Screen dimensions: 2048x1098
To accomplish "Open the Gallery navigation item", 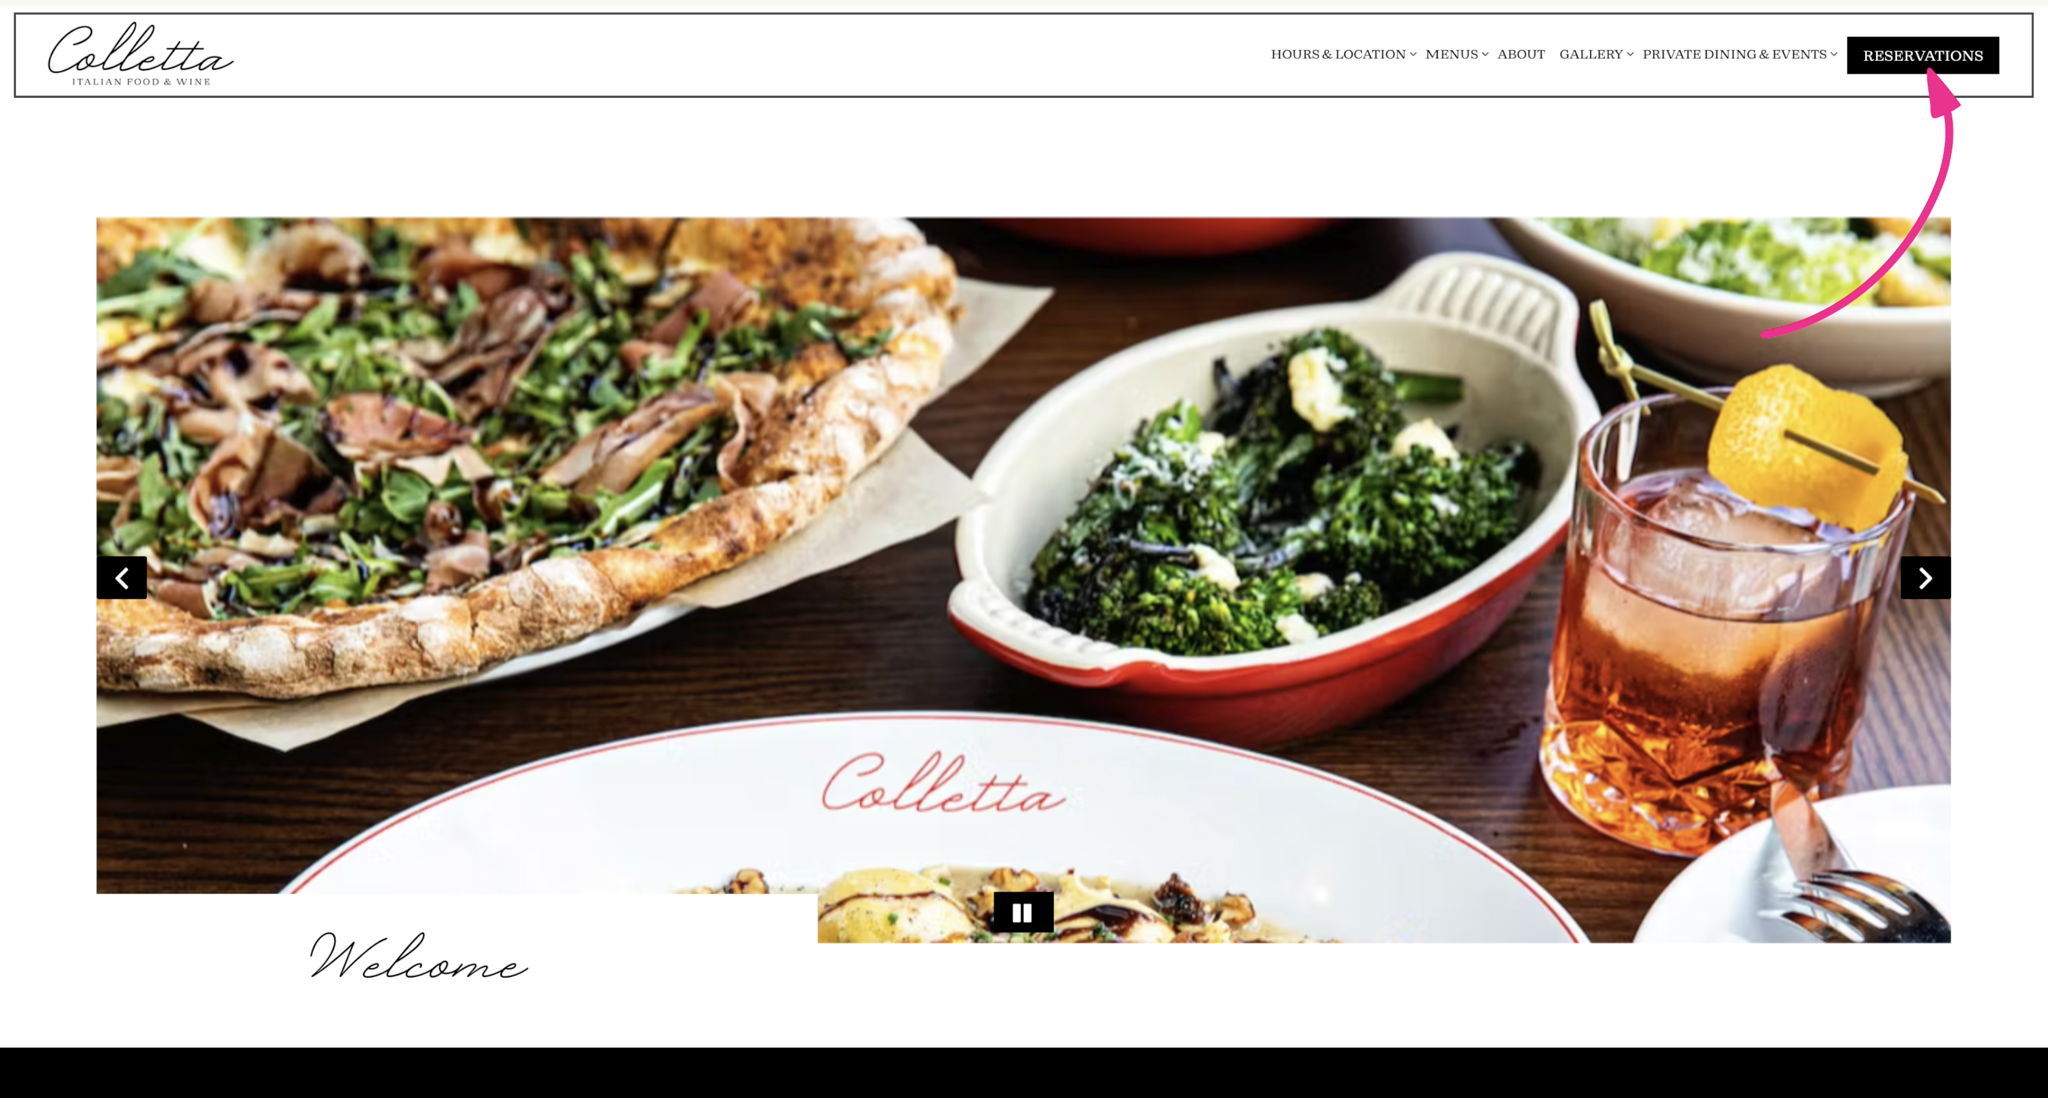I will 1591,54.
